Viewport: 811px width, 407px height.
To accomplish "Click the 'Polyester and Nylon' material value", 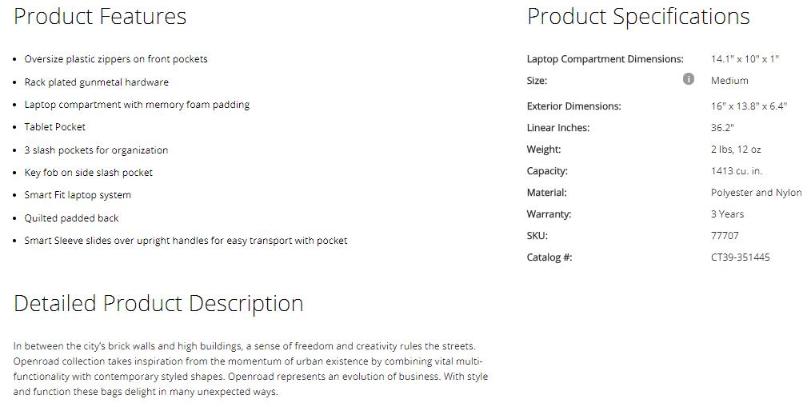I will pos(755,192).
